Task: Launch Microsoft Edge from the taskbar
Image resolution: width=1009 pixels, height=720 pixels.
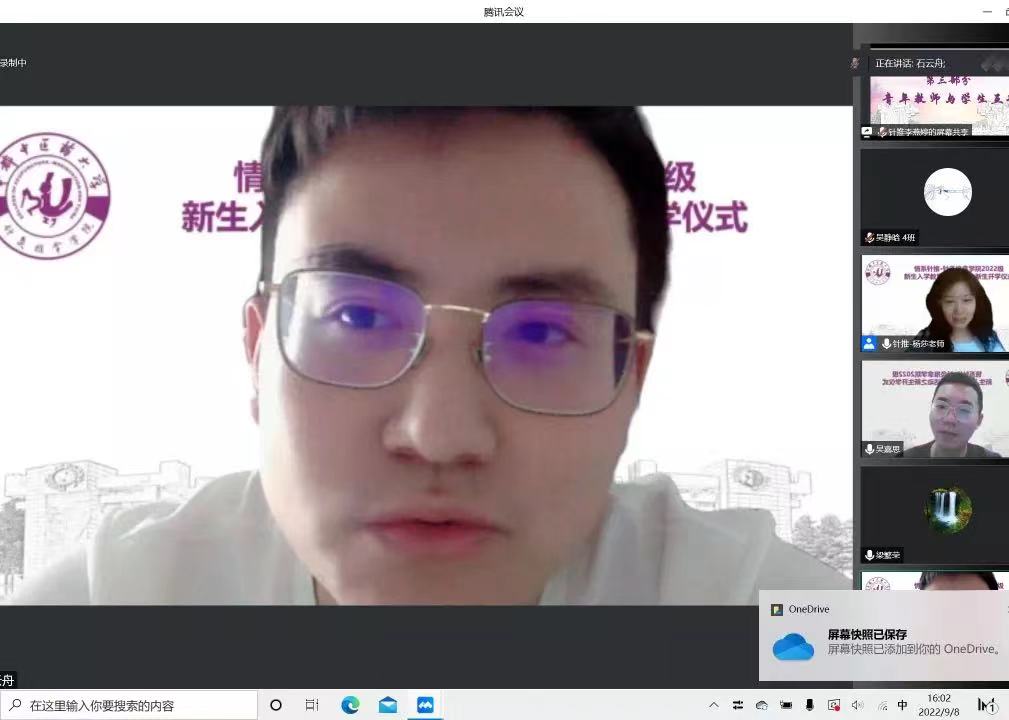Action: coord(350,705)
